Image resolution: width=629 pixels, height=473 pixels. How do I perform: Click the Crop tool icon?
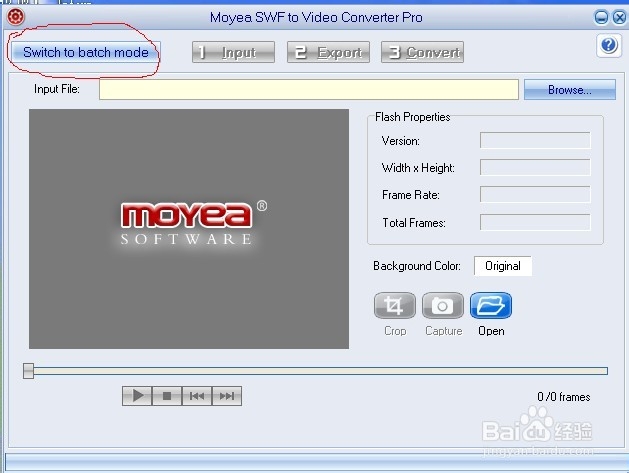point(395,306)
